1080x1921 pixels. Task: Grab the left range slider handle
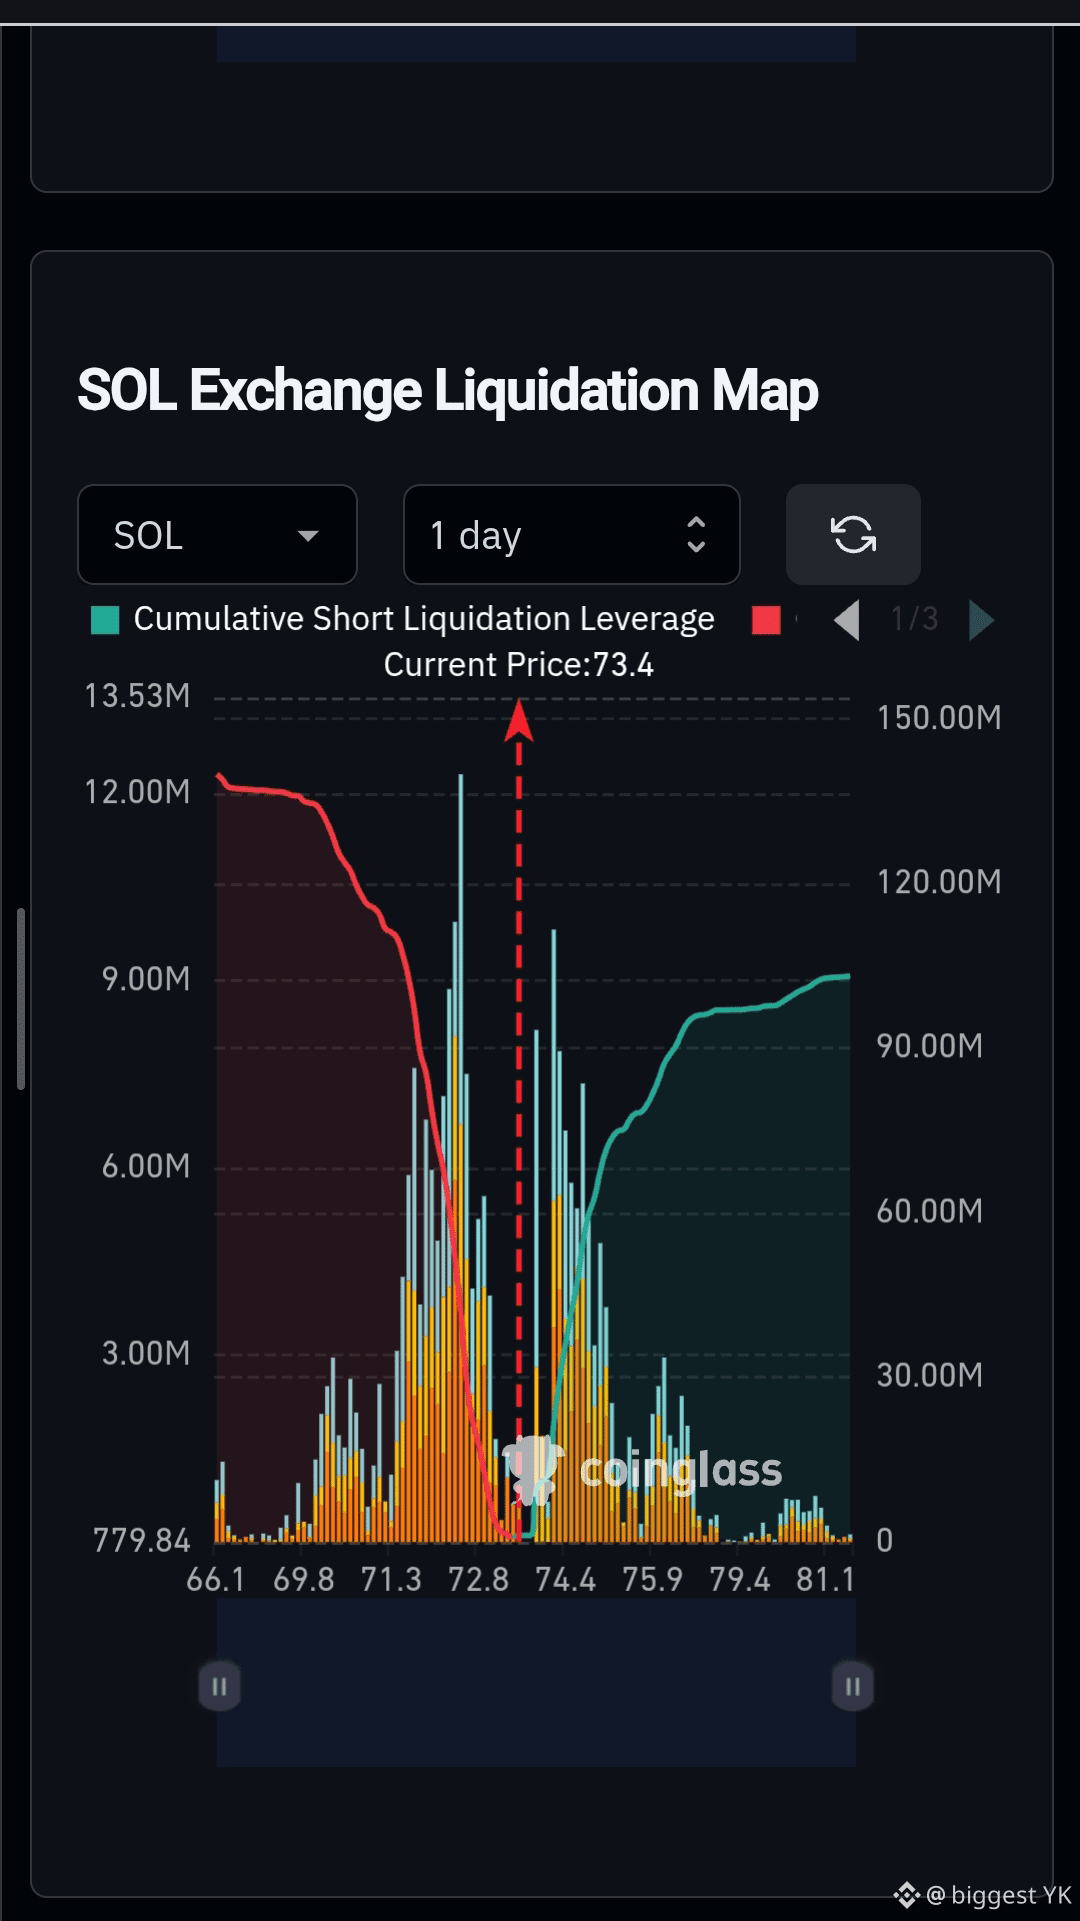coord(219,1687)
